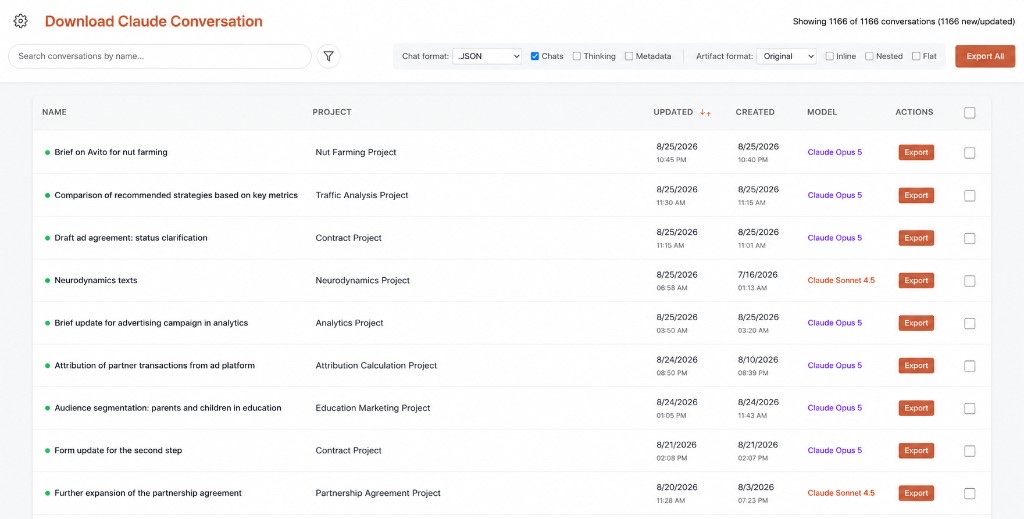
Task: Click Claude Sonnet 4.5 in Neurodynamics row
Action: [x=841, y=280]
